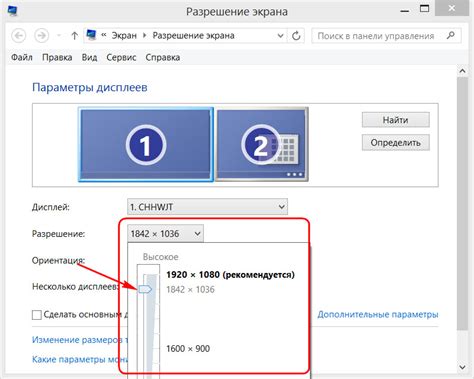
Task: Check 'Сделать основным' checkbox
Action: [37, 315]
